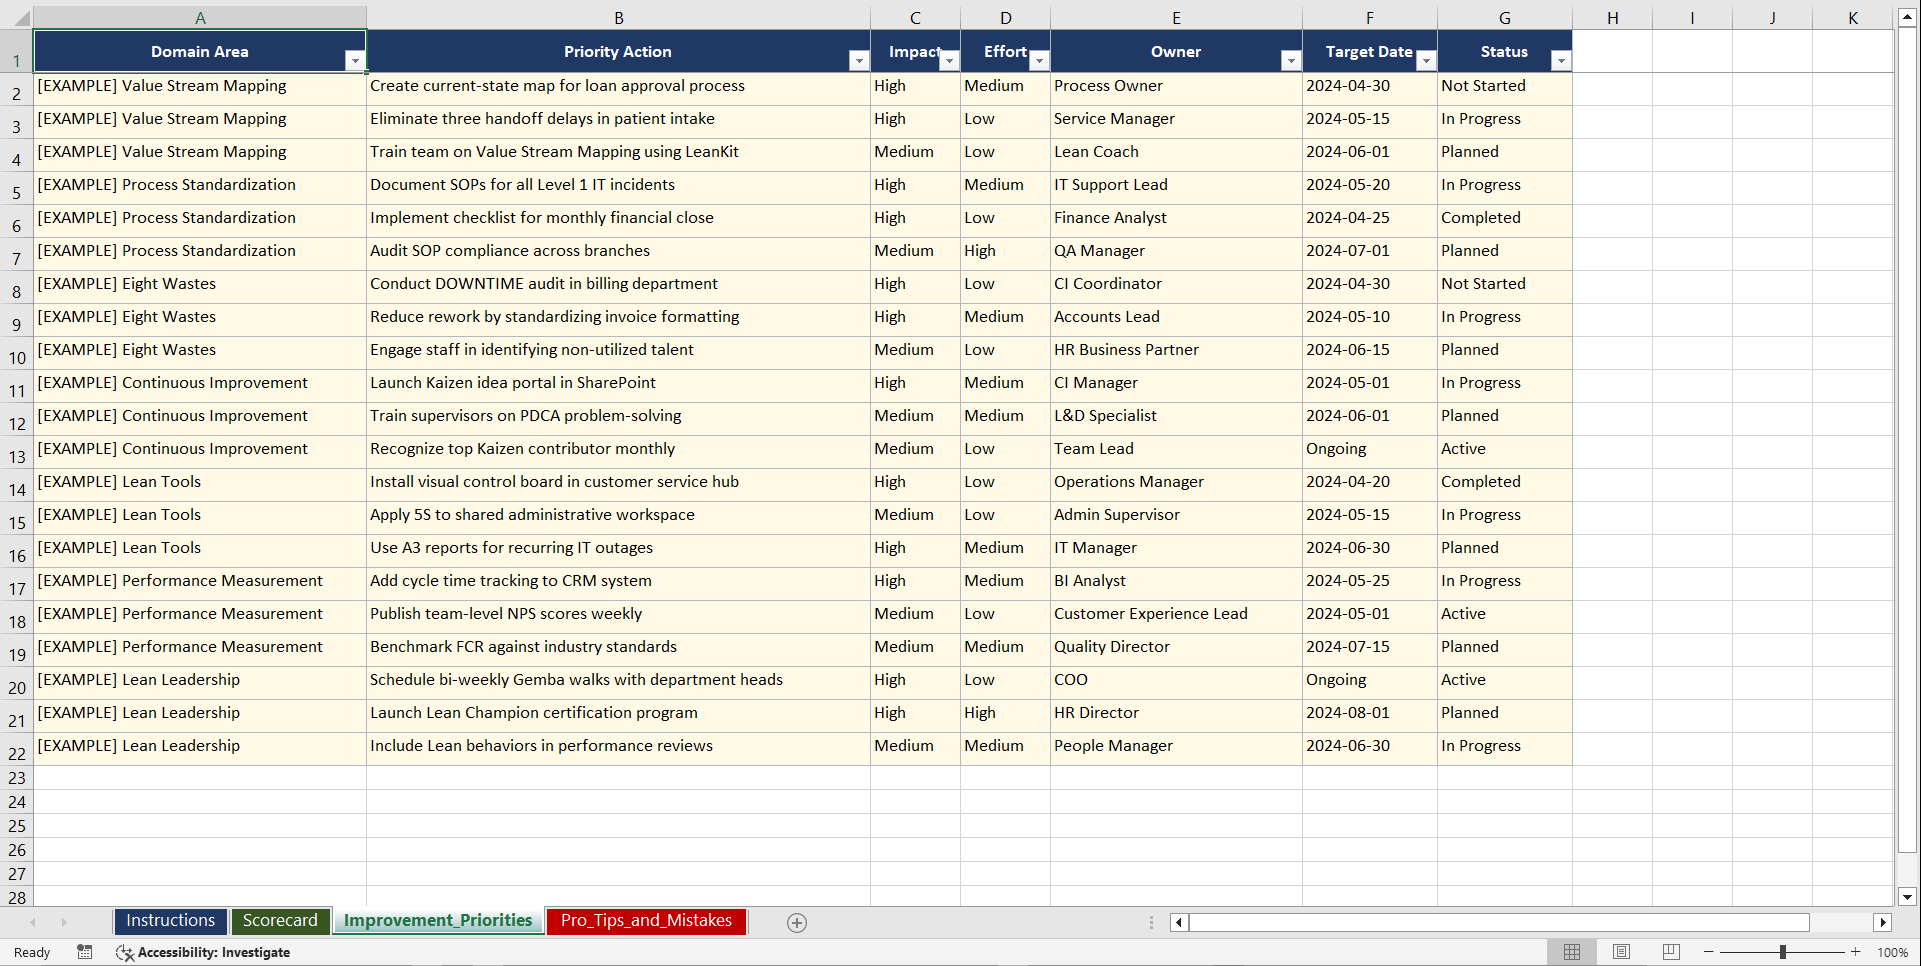The image size is (1921, 966).
Task: Click the previous sheet navigation arrow
Action: click(x=34, y=922)
